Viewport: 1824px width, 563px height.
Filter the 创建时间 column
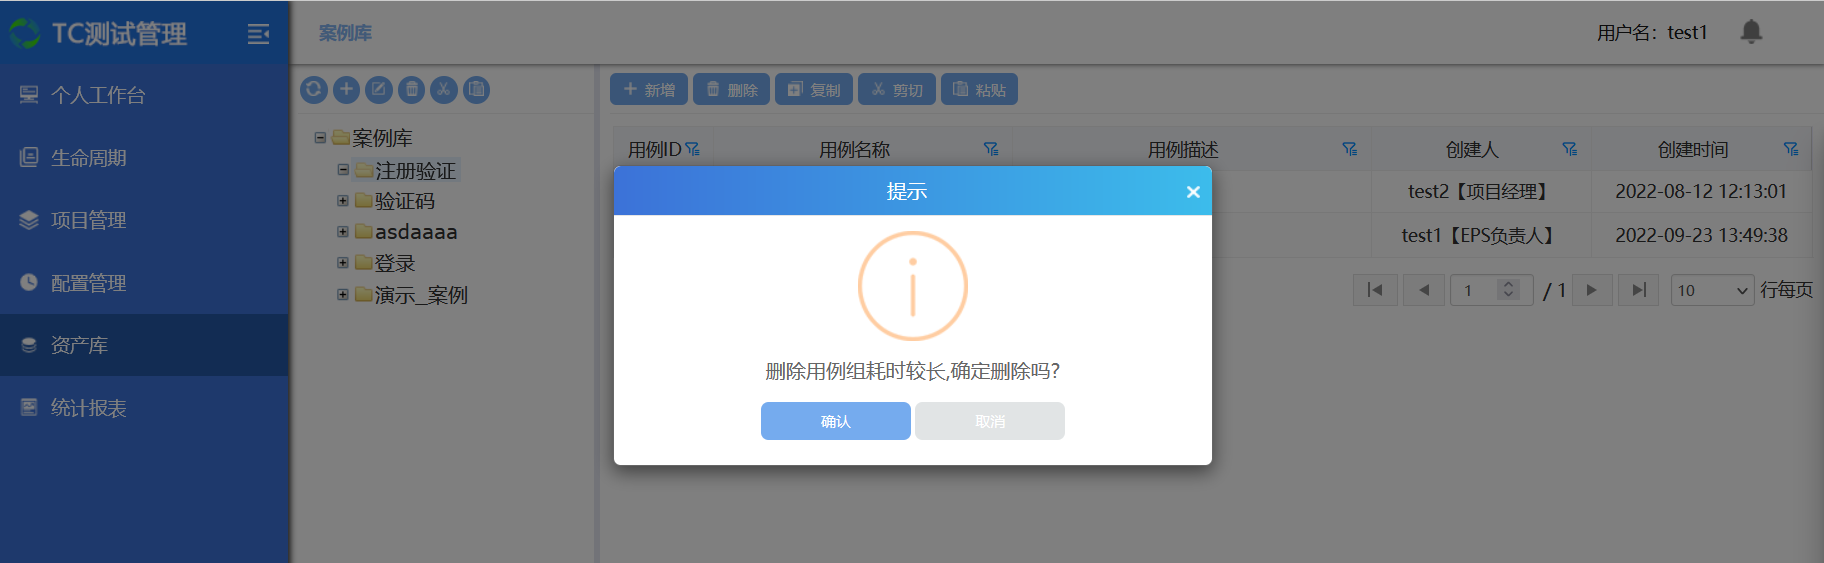1790,149
